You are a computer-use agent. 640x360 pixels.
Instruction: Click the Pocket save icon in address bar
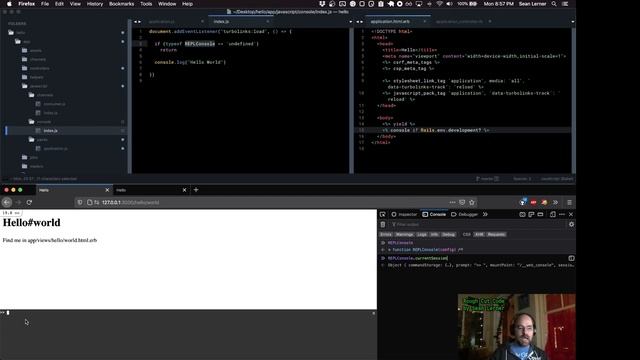click(x=462, y=202)
